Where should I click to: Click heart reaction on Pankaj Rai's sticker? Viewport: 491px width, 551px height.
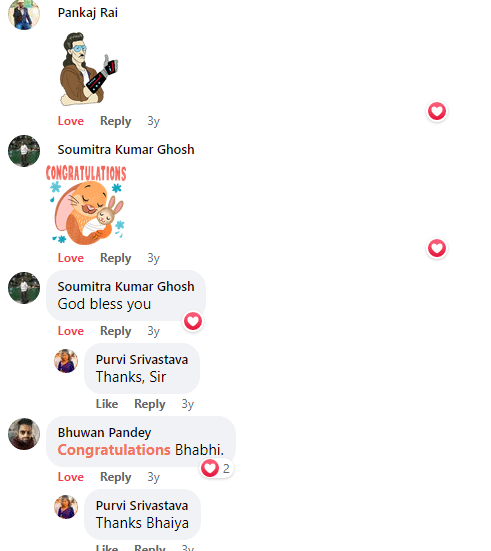(x=437, y=111)
